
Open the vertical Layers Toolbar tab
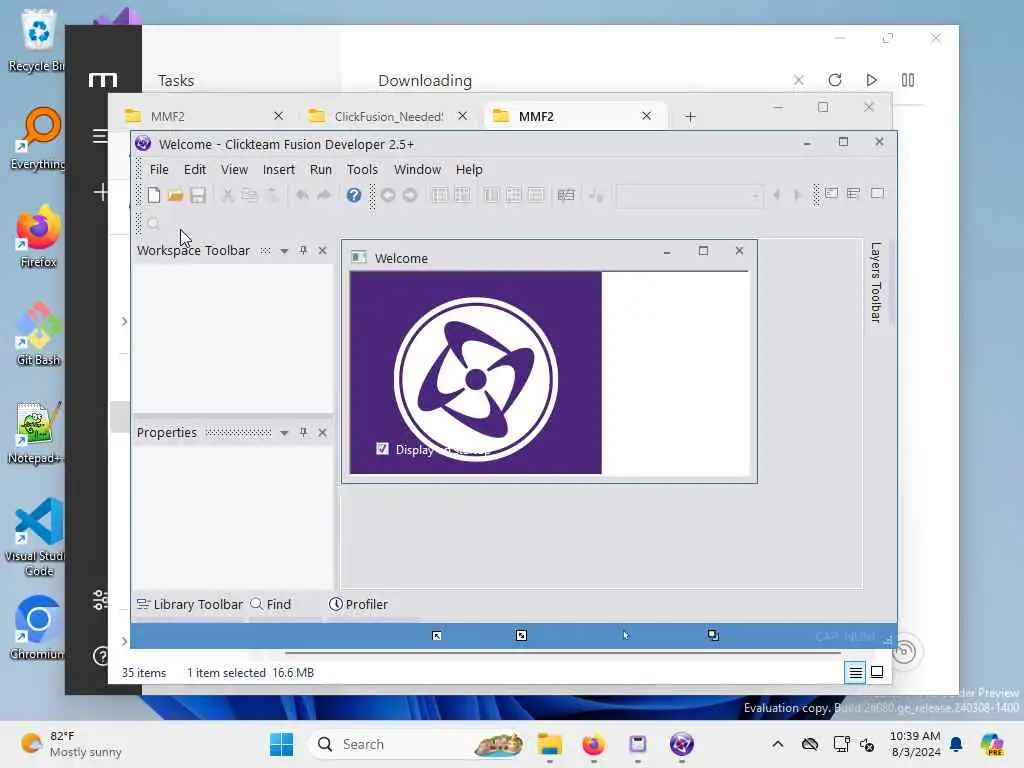pyautogui.click(x=876, y=283)
